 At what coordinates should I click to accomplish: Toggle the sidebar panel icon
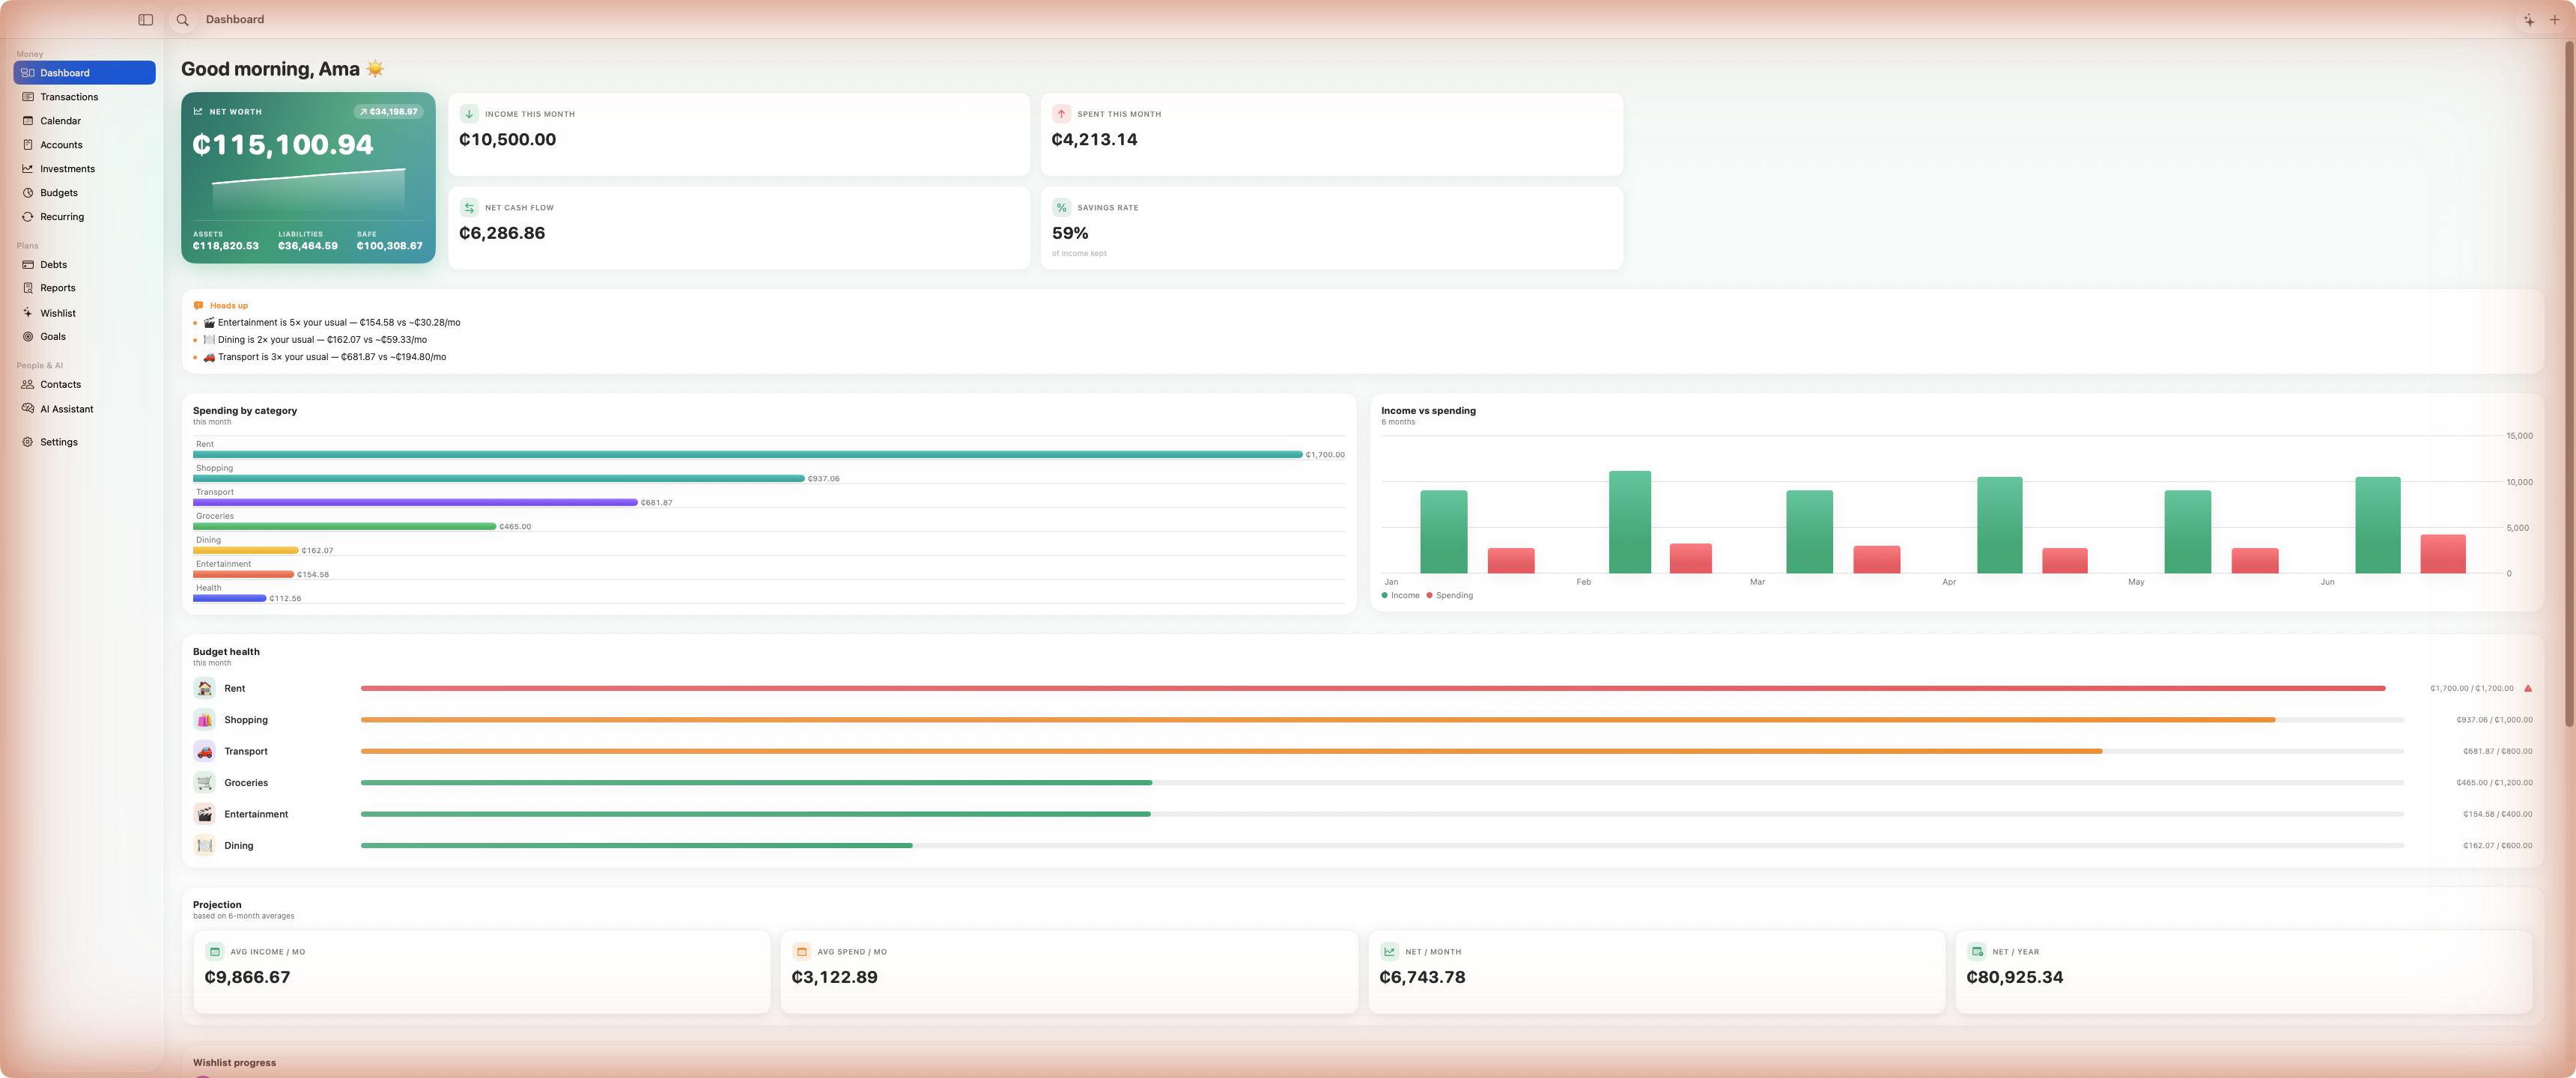[145, 20]
